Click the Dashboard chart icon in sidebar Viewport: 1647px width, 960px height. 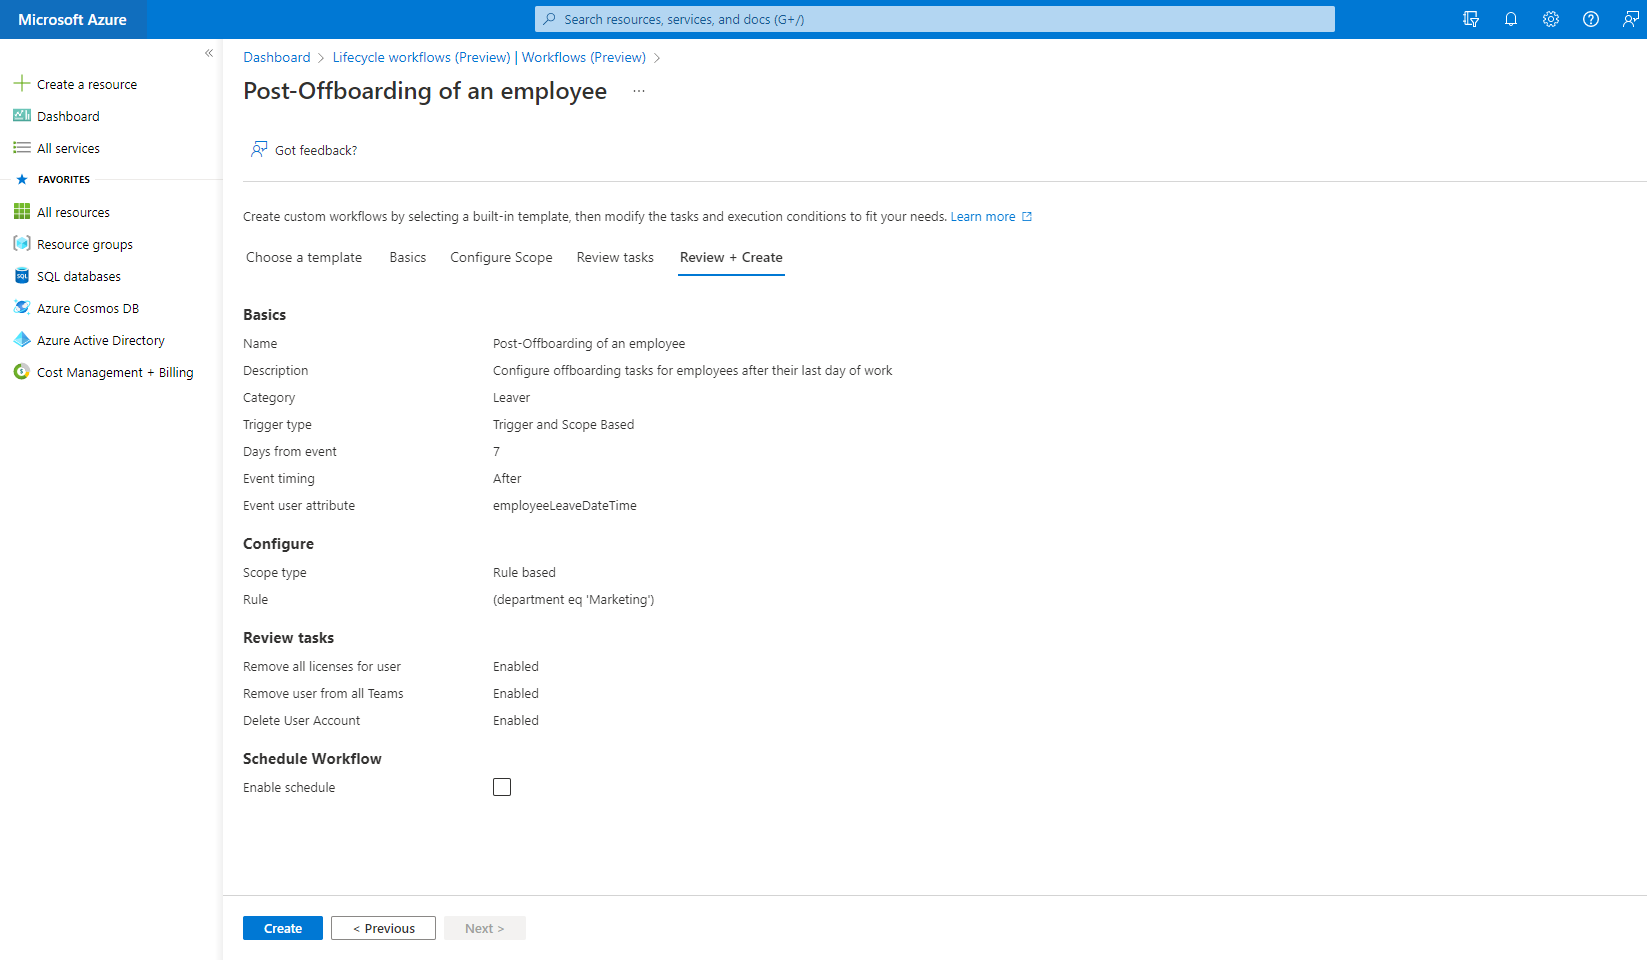(22, 116)
